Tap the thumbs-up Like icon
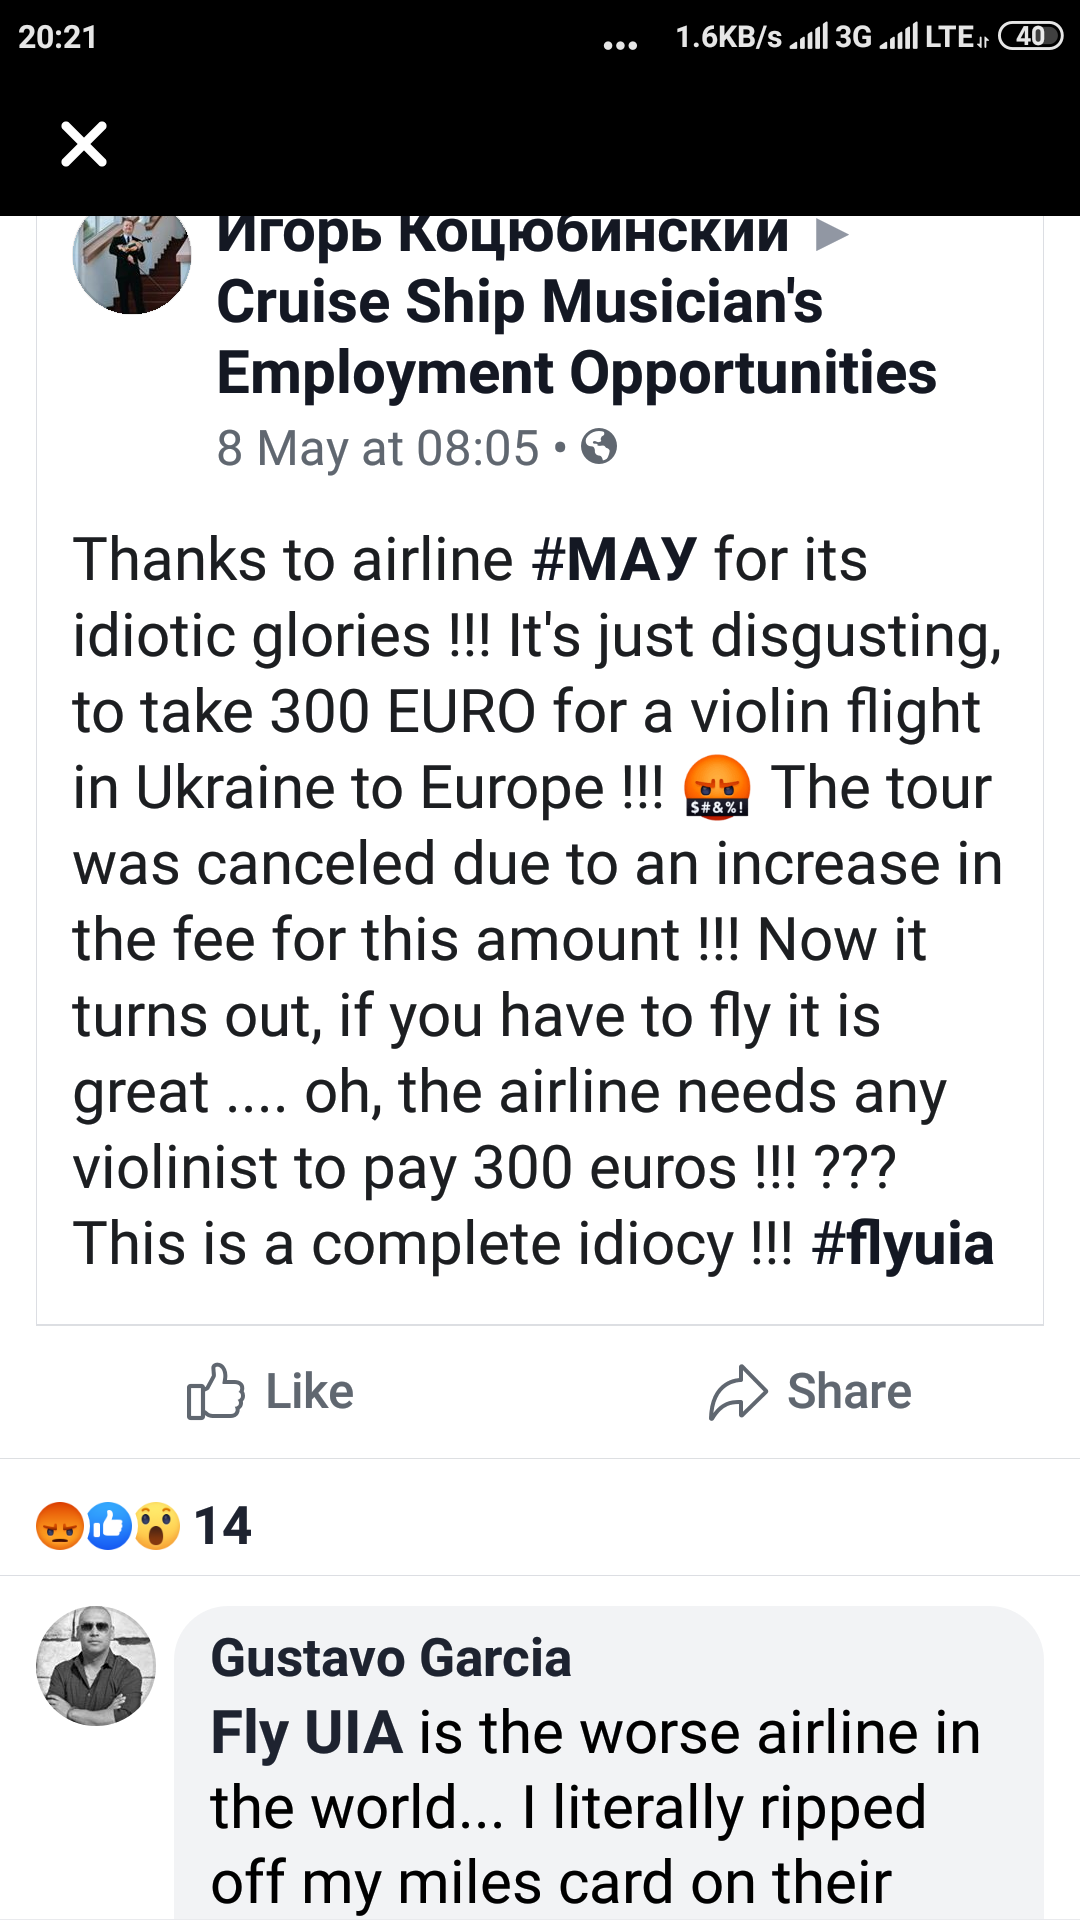This screenshot has width=1080, height=1920. 215,1391
